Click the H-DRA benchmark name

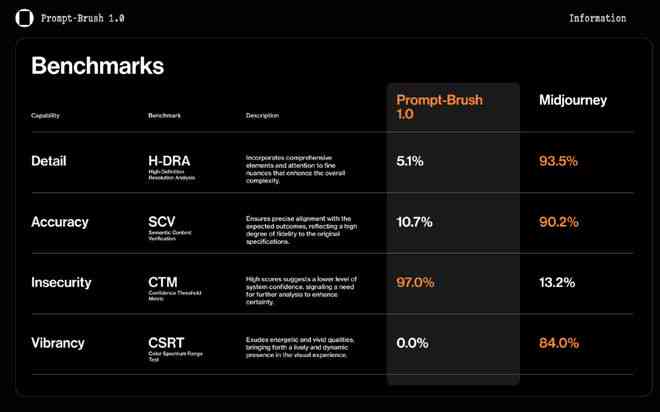pyautogui.click(x=169, y=161)
